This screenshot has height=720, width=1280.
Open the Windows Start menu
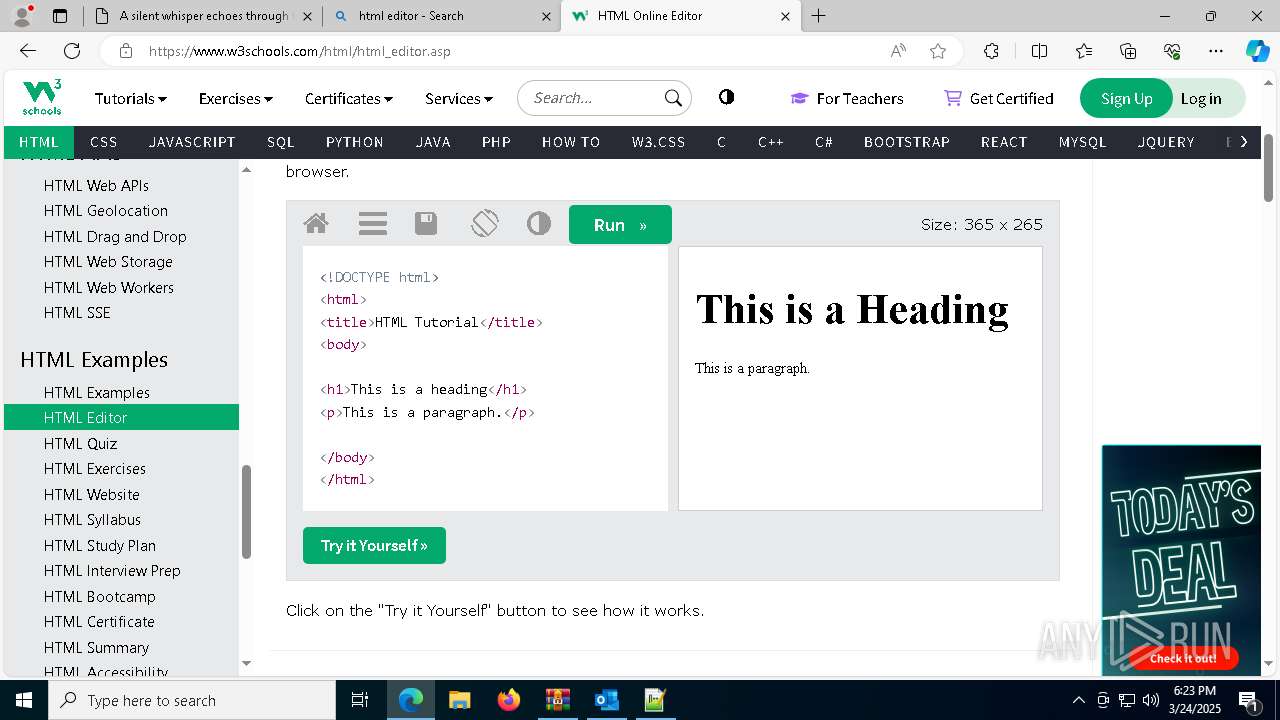tap(23, 700)
